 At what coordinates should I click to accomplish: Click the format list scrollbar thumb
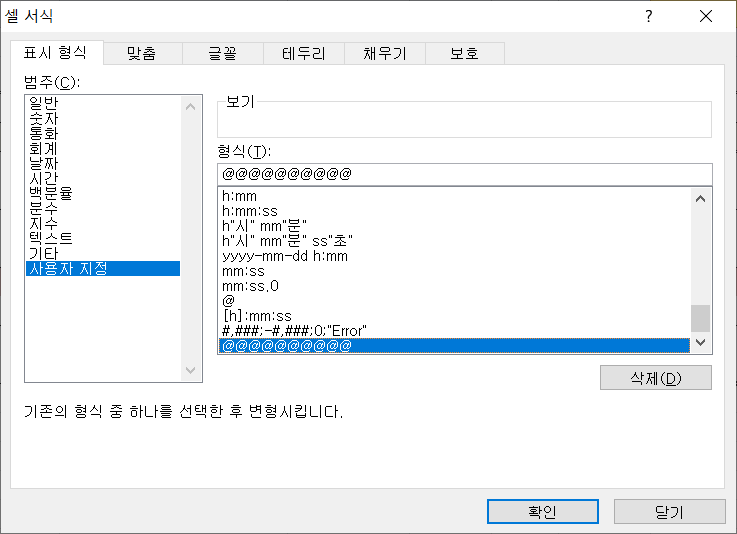pos(700,318)
